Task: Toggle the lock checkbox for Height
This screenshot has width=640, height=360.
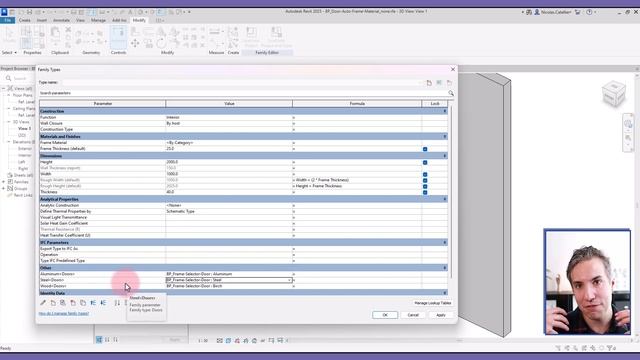Action: [425, 162]
